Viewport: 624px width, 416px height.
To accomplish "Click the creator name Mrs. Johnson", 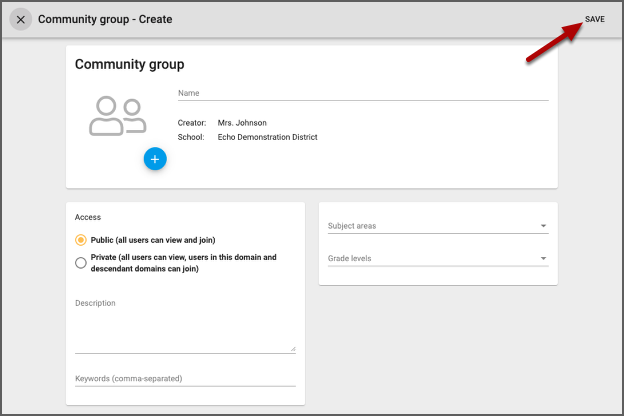I will pos(243,123).
